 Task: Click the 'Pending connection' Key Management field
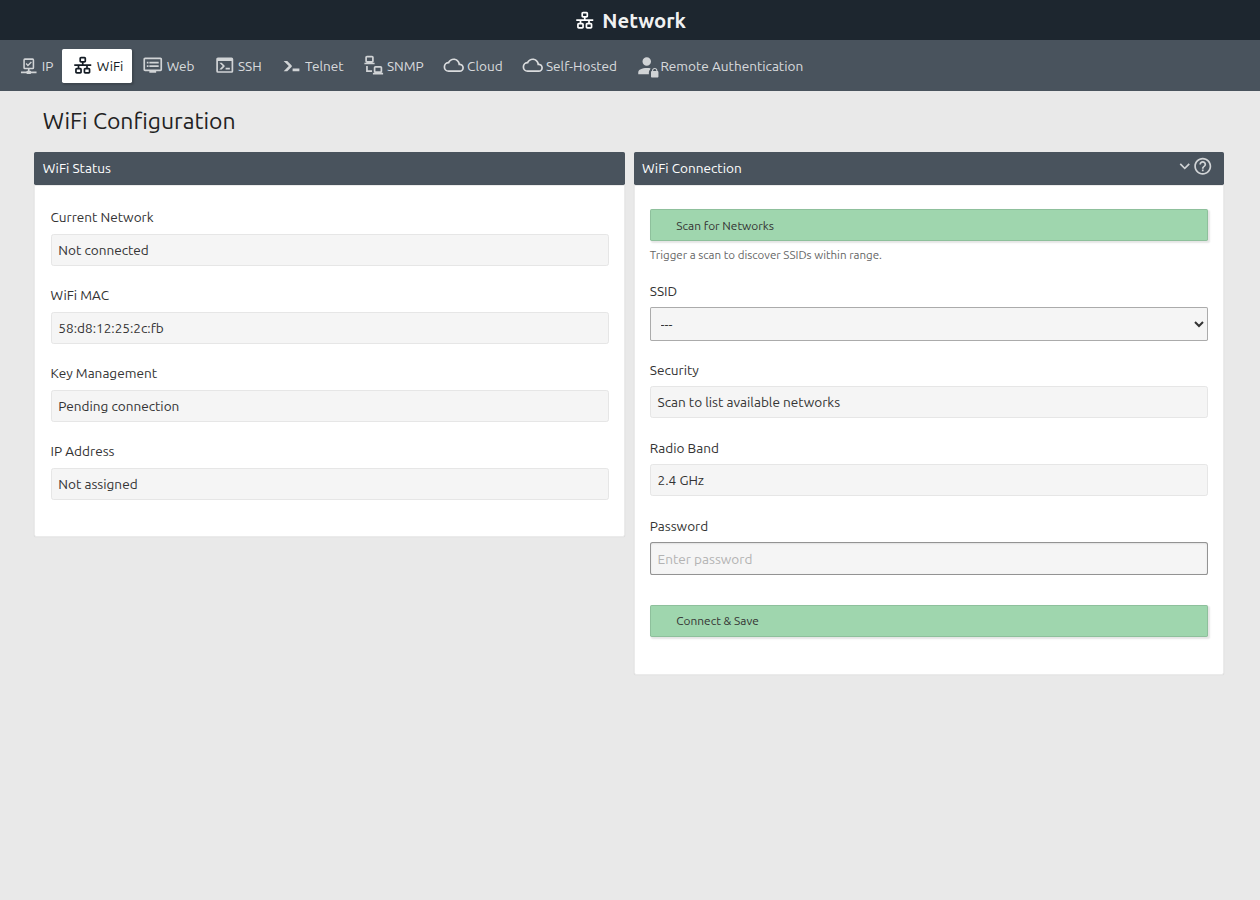[x=329, y=406]
